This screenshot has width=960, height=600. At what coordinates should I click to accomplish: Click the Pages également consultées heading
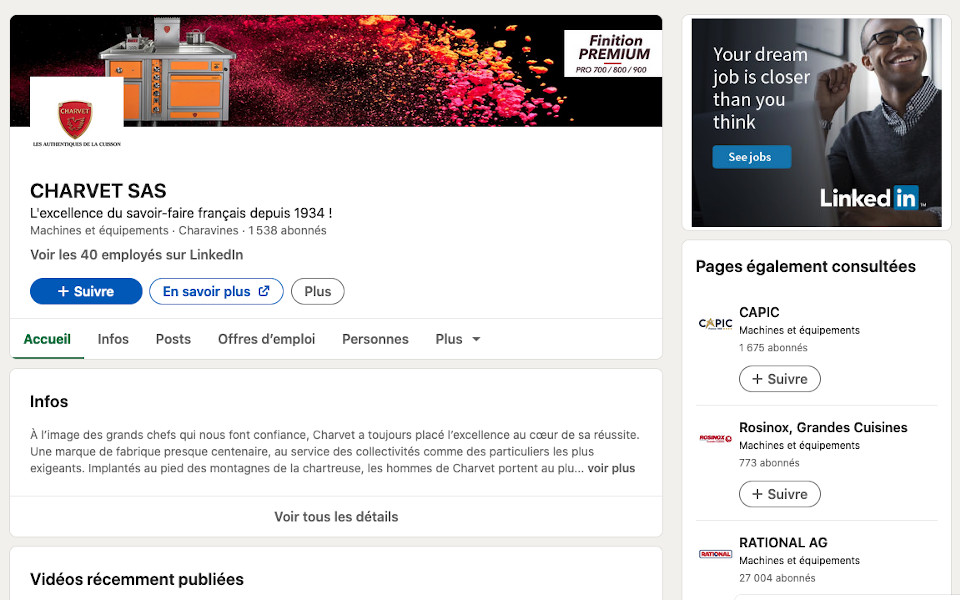point(806,266)
